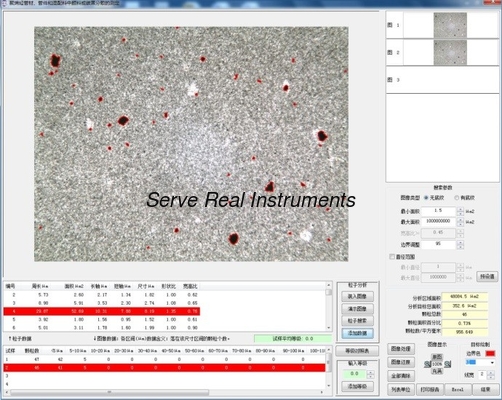Viewport: 502px width, 400px height.
Task: Increase the line width stepper value
Action: click(491, 373)
